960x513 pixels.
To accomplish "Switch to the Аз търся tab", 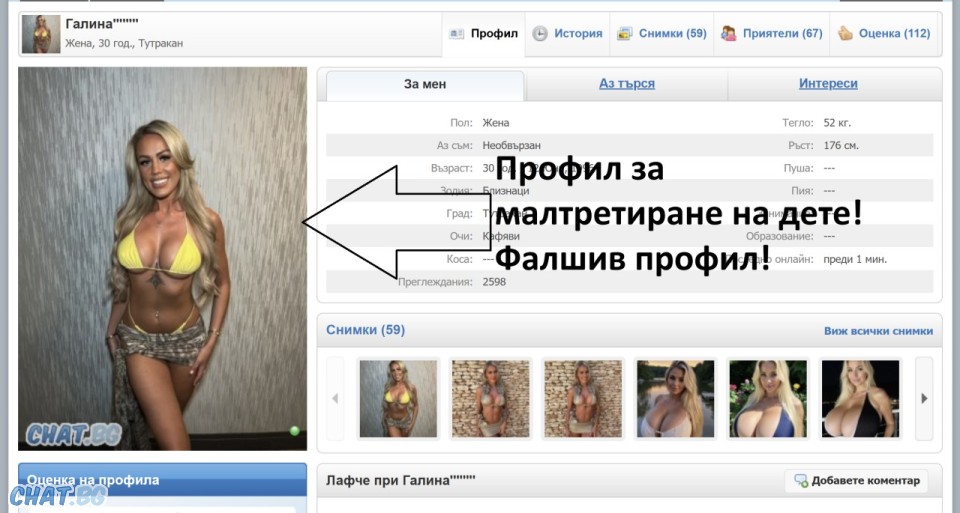I will click(x=627, y=84).
